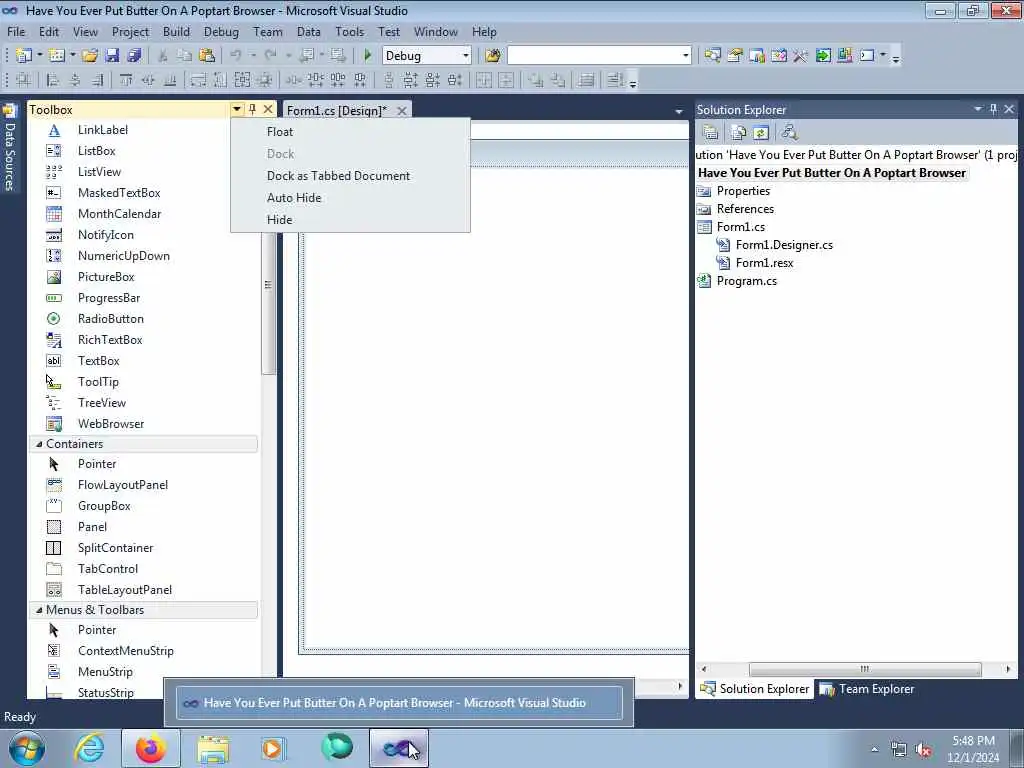
Task: Click the Windows Start button
Action: 27,748
